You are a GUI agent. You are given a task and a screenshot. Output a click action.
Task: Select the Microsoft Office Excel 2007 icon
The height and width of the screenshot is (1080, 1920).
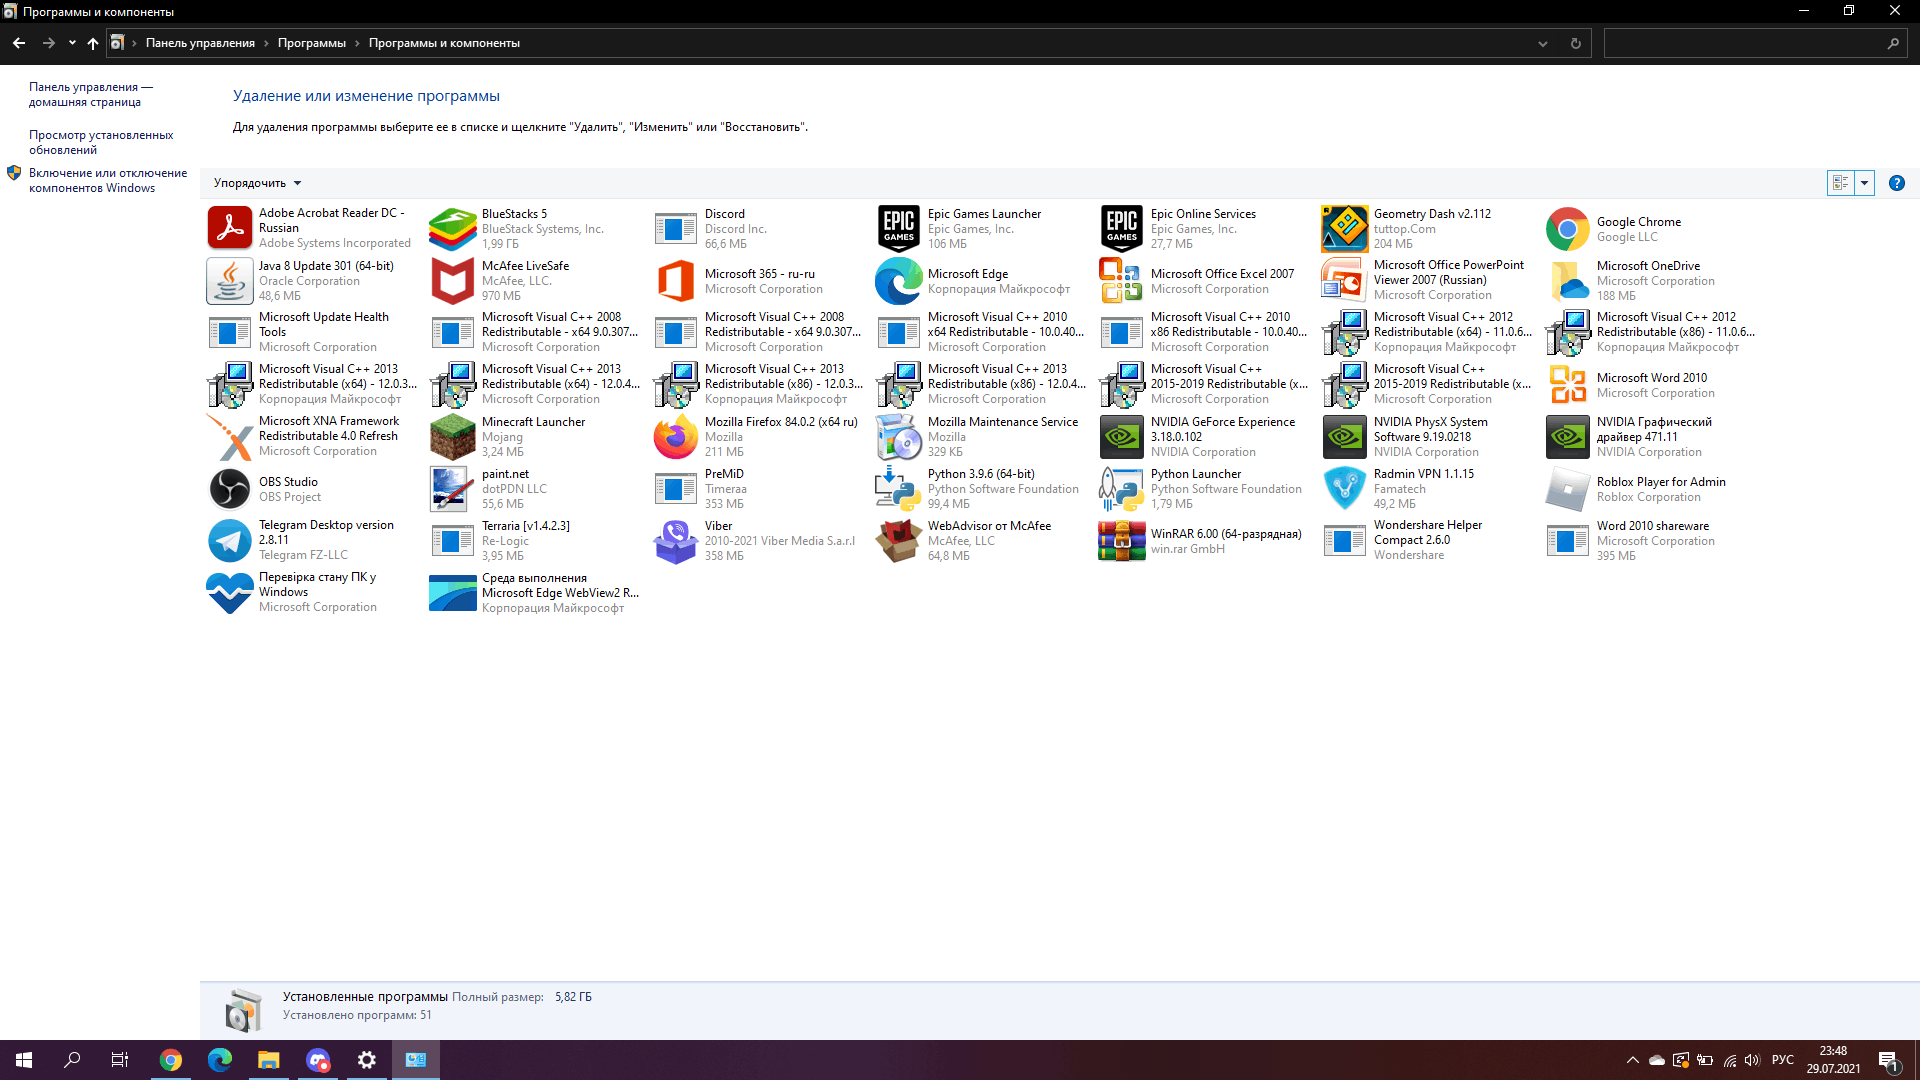1121,281
